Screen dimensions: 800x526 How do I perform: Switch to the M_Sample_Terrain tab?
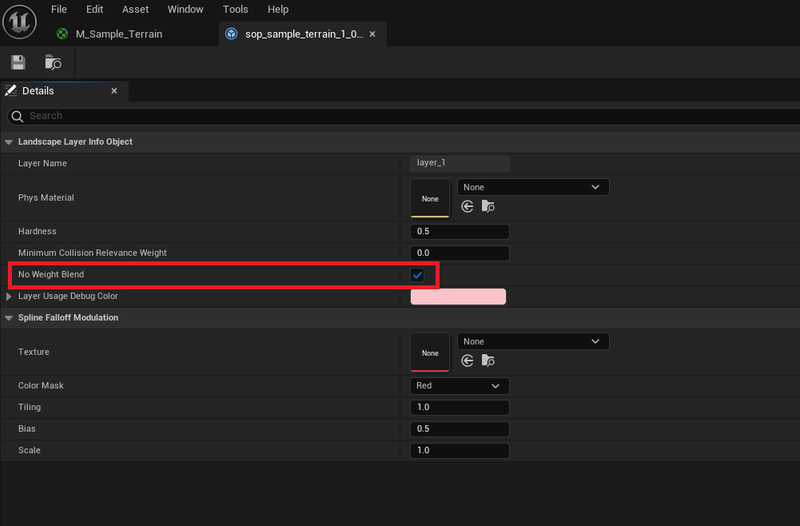click(118, 34)
